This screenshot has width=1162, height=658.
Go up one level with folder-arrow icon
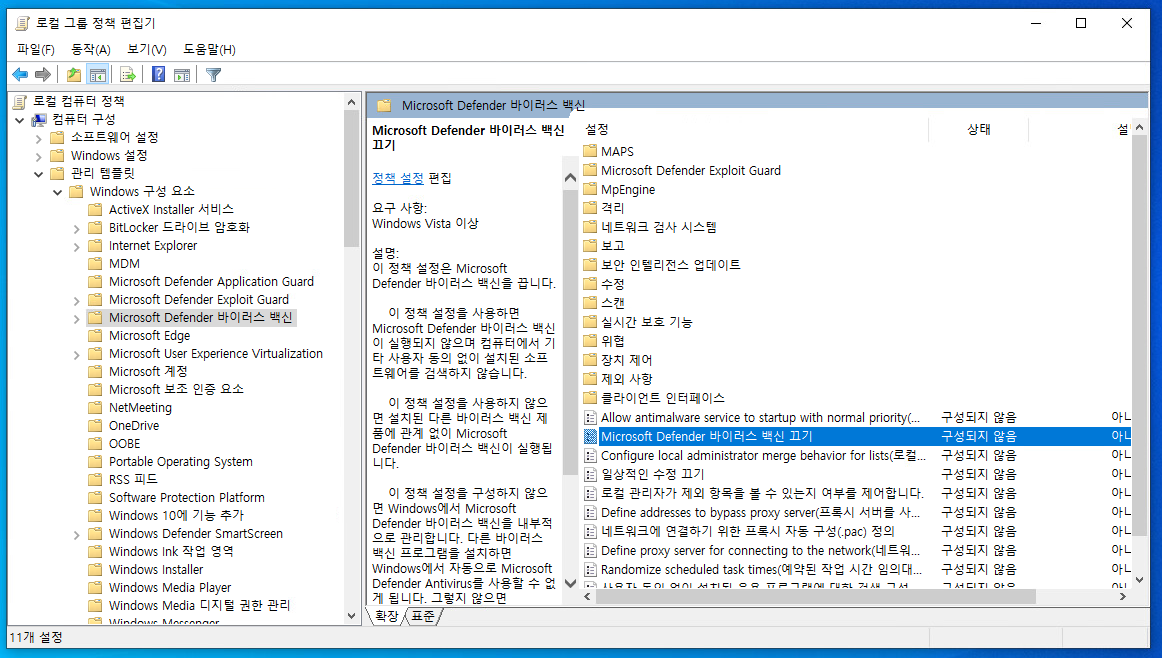pyautogui.click(x=73, y=74)
